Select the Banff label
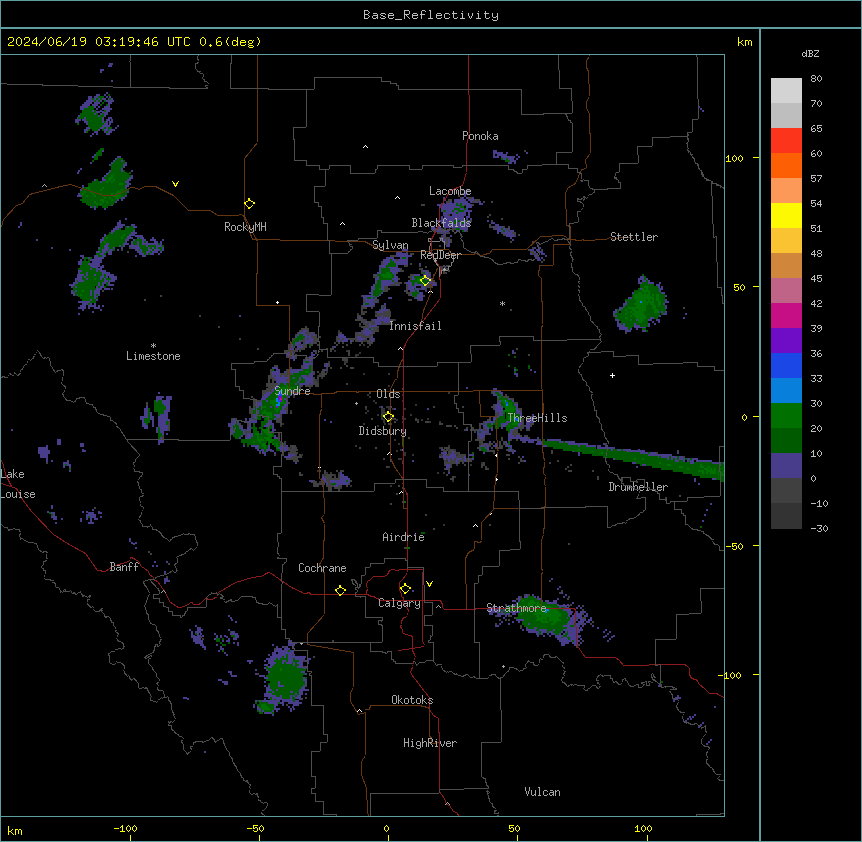This screenshot has height=842, width=862. point(124,567)
